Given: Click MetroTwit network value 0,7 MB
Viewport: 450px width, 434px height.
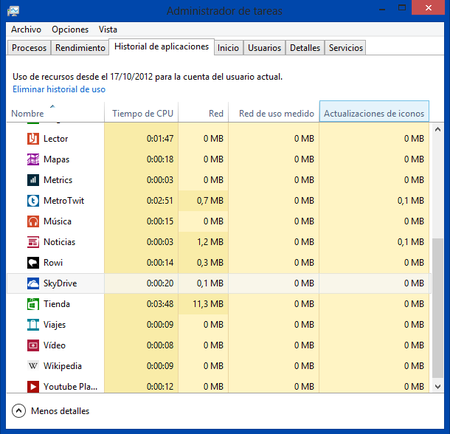Looking at the screenshot, I should tap(210, 201).
